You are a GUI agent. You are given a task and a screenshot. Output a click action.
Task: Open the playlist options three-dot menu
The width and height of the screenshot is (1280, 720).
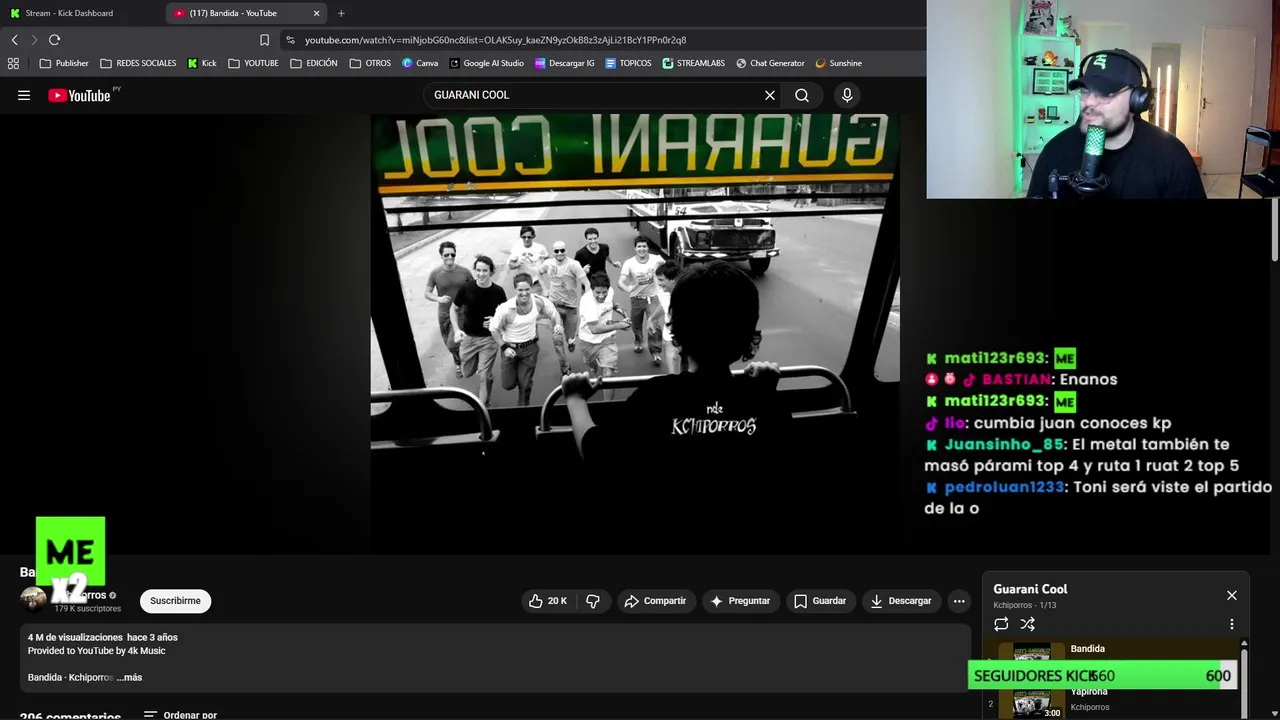tap(1232, 624)
